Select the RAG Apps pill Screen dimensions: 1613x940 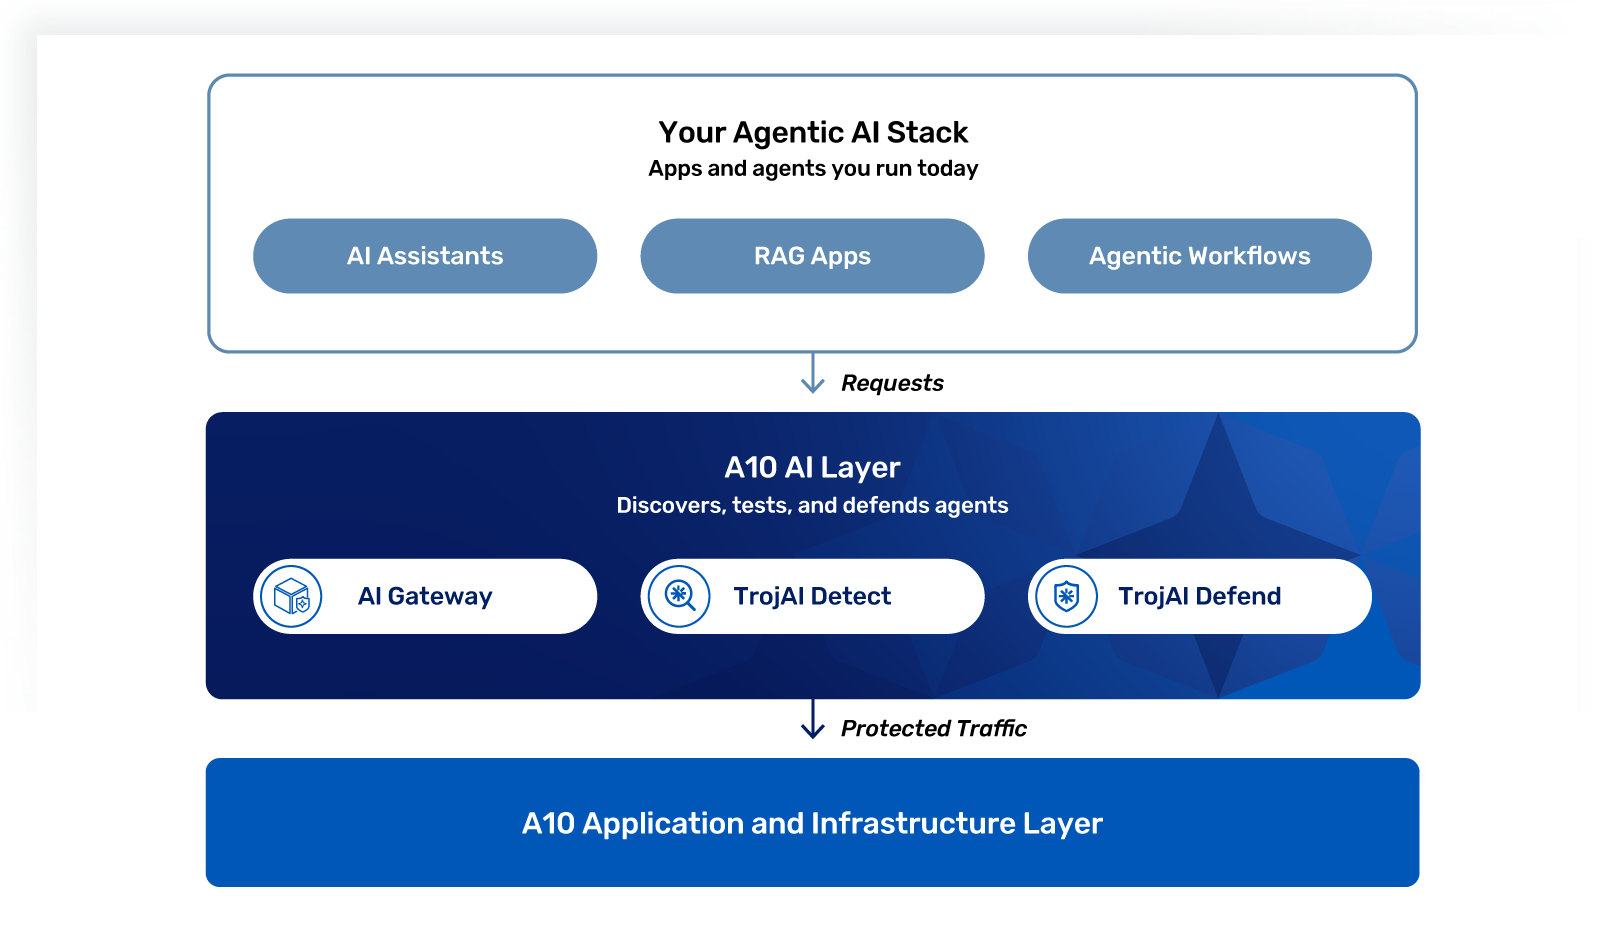812,256
